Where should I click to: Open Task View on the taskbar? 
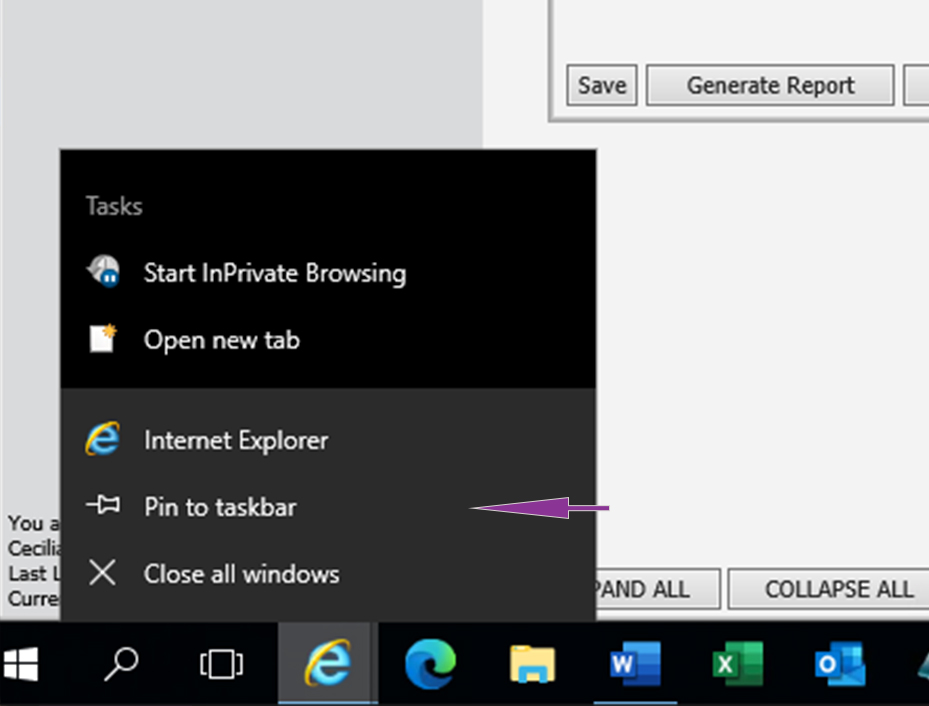click(x=221, y=663)
